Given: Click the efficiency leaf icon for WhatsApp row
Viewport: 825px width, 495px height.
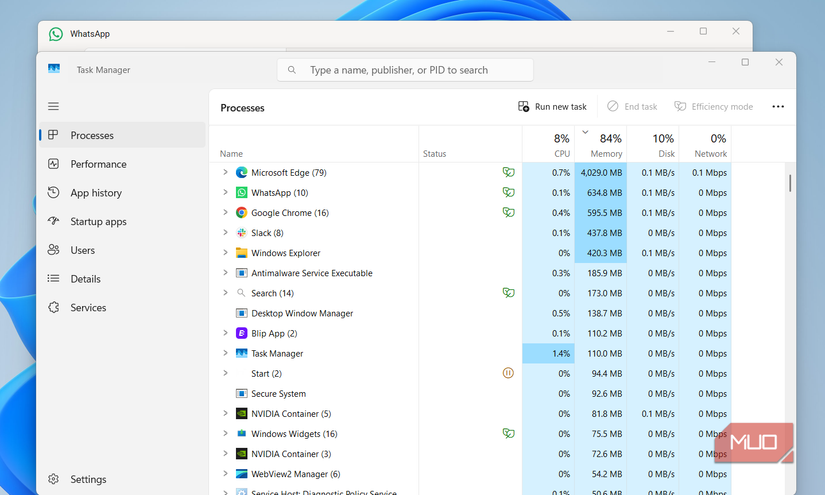Looking at the screenshot, I should 508,192.
